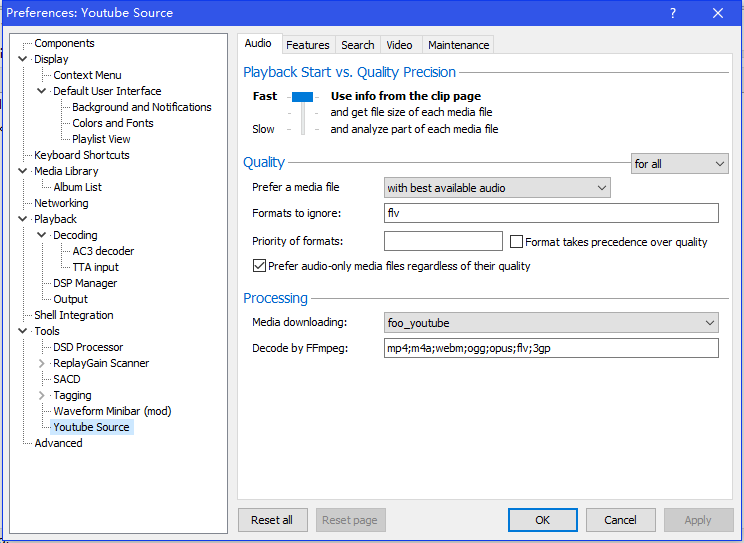The width and height of the screenshot is (744, 543).
Task: Select Keyboard Shortcuts in the tree
Action: point(81,155)
